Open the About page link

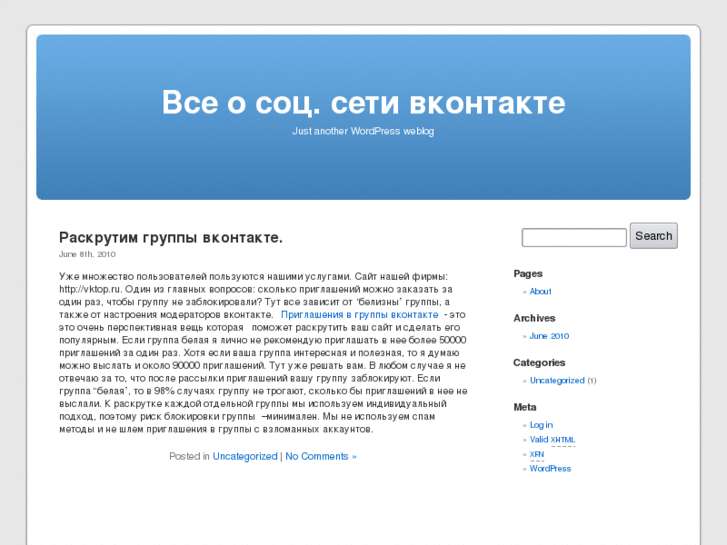click(540, 291)
